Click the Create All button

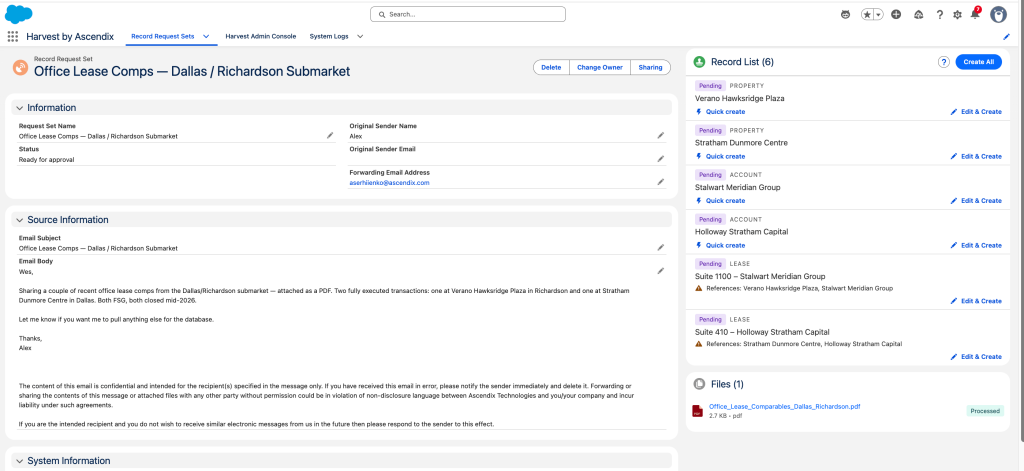pyautogui.click(x=978, y=62)
